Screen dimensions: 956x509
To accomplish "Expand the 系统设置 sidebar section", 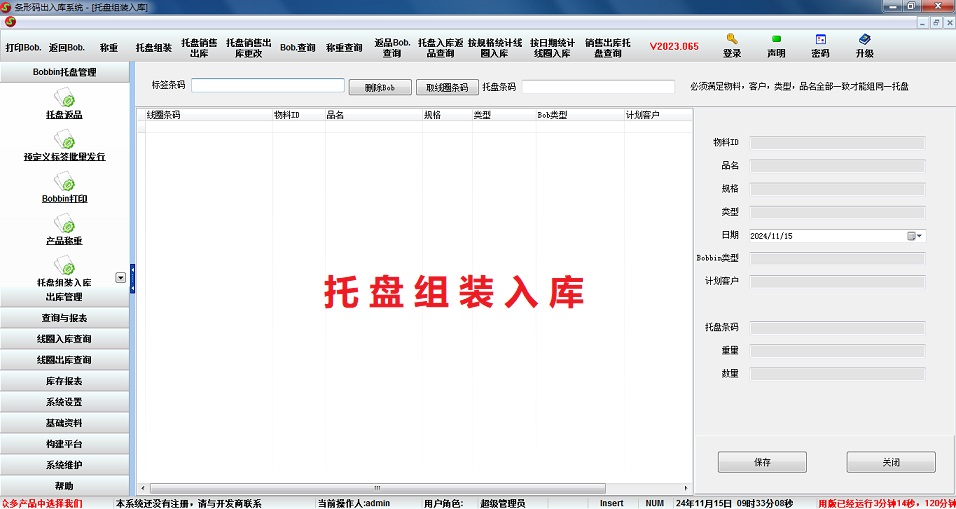I will tap(64, 402).
